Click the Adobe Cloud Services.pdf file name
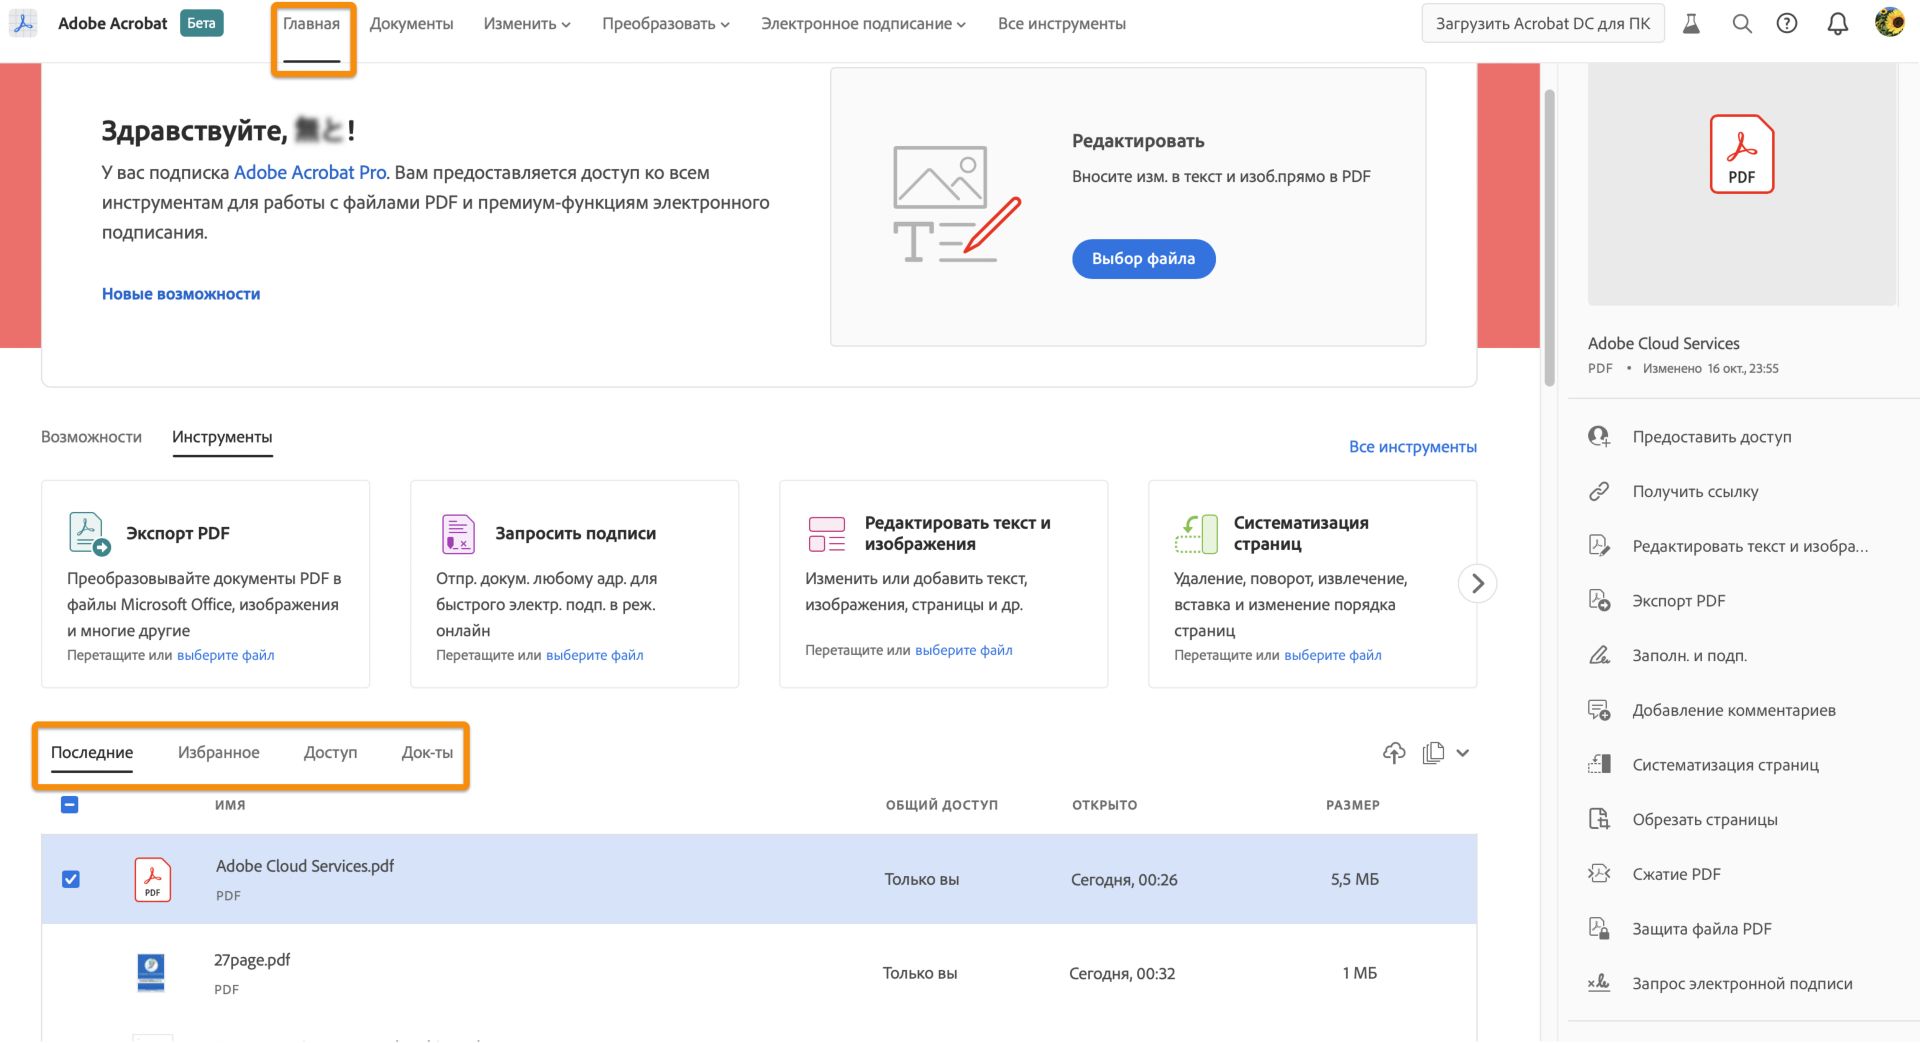Image resolution: width=1920 pixels, height=1043 pixels. click(x=305, y=867)
